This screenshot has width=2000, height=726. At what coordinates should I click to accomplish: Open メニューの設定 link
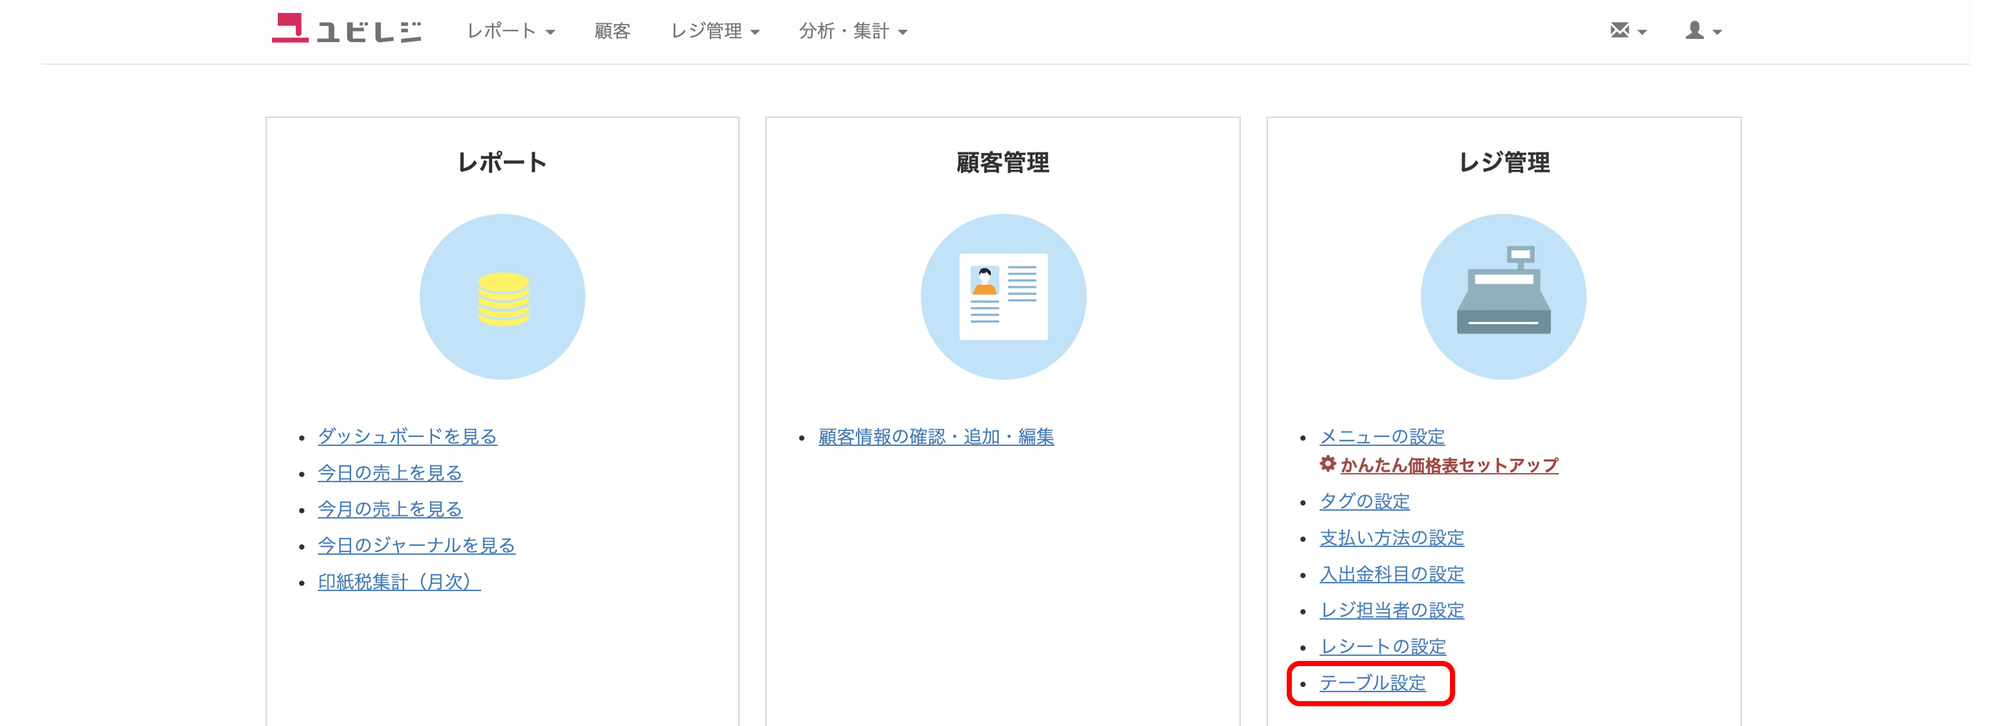point(1382,436)
